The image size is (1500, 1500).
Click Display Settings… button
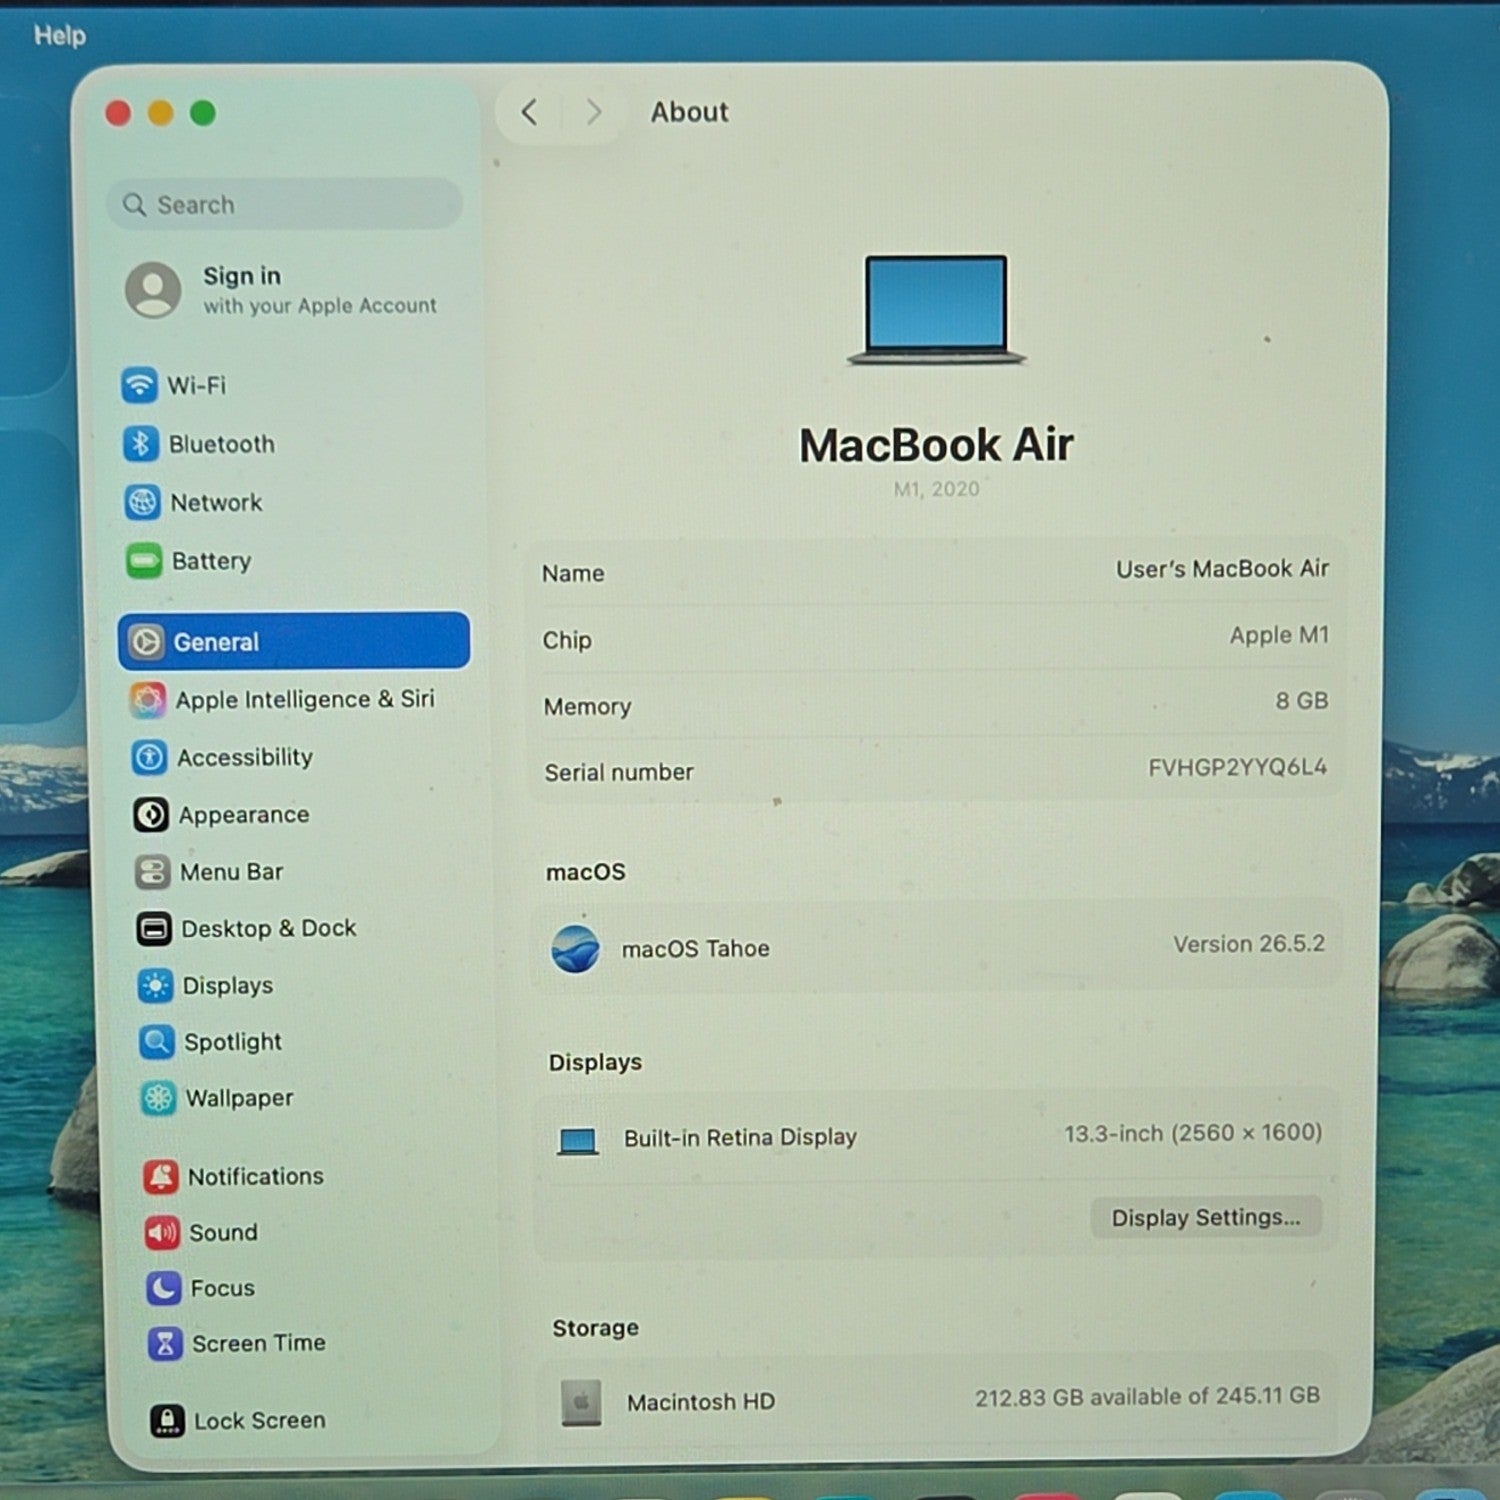tap(1206, 1217)
